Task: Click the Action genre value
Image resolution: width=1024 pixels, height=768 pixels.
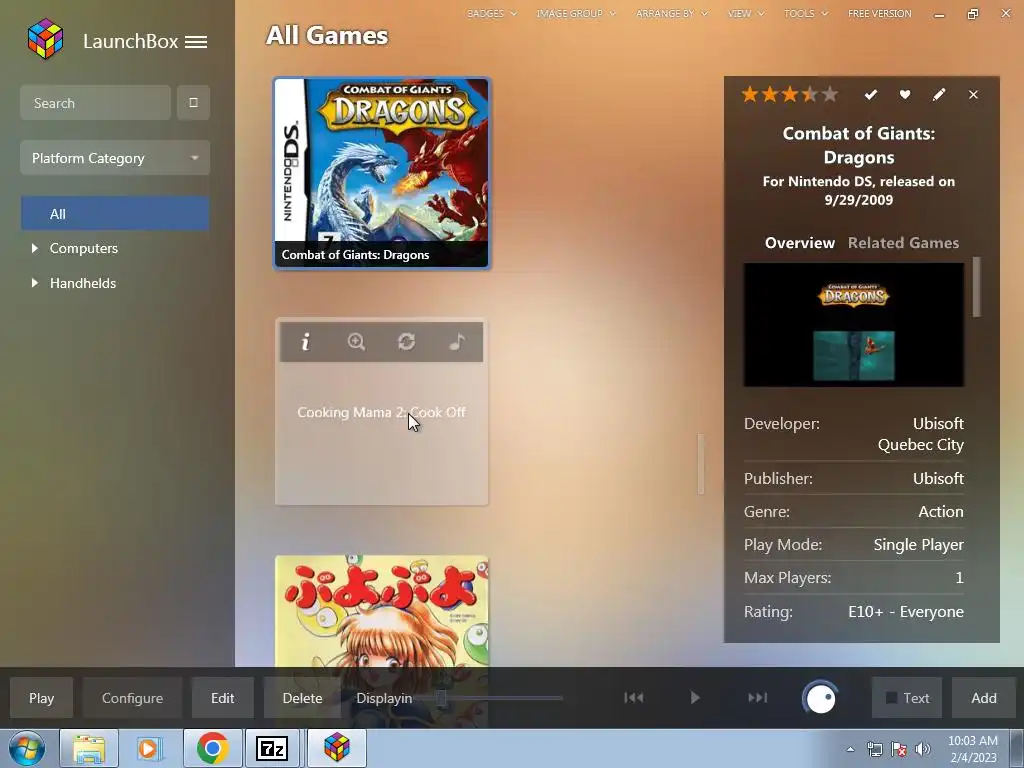Action: point(940,511)
